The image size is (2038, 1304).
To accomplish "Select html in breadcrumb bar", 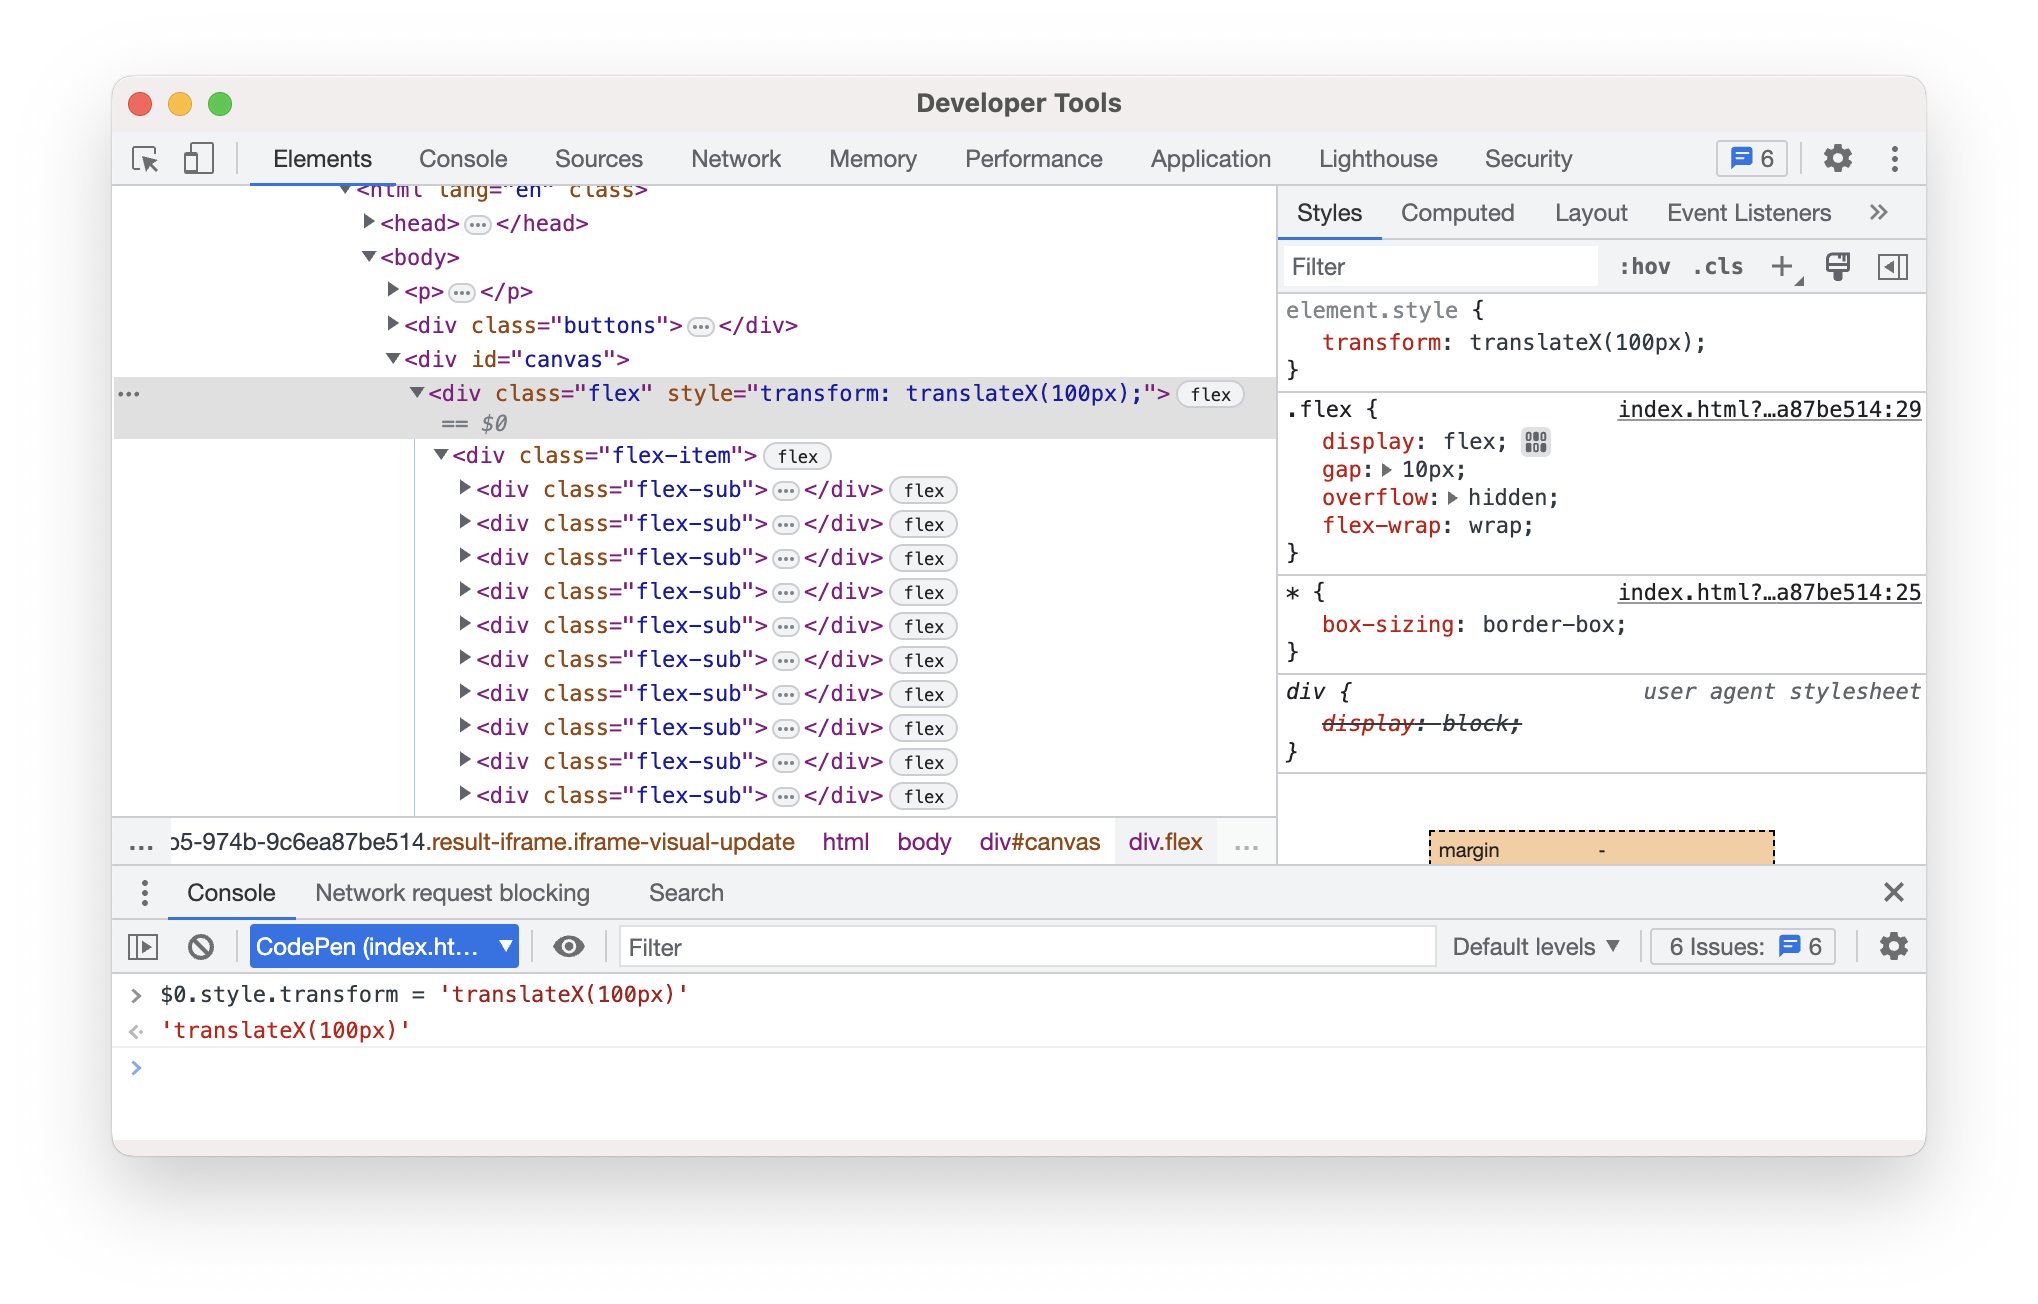I will (x=845, y=842).
